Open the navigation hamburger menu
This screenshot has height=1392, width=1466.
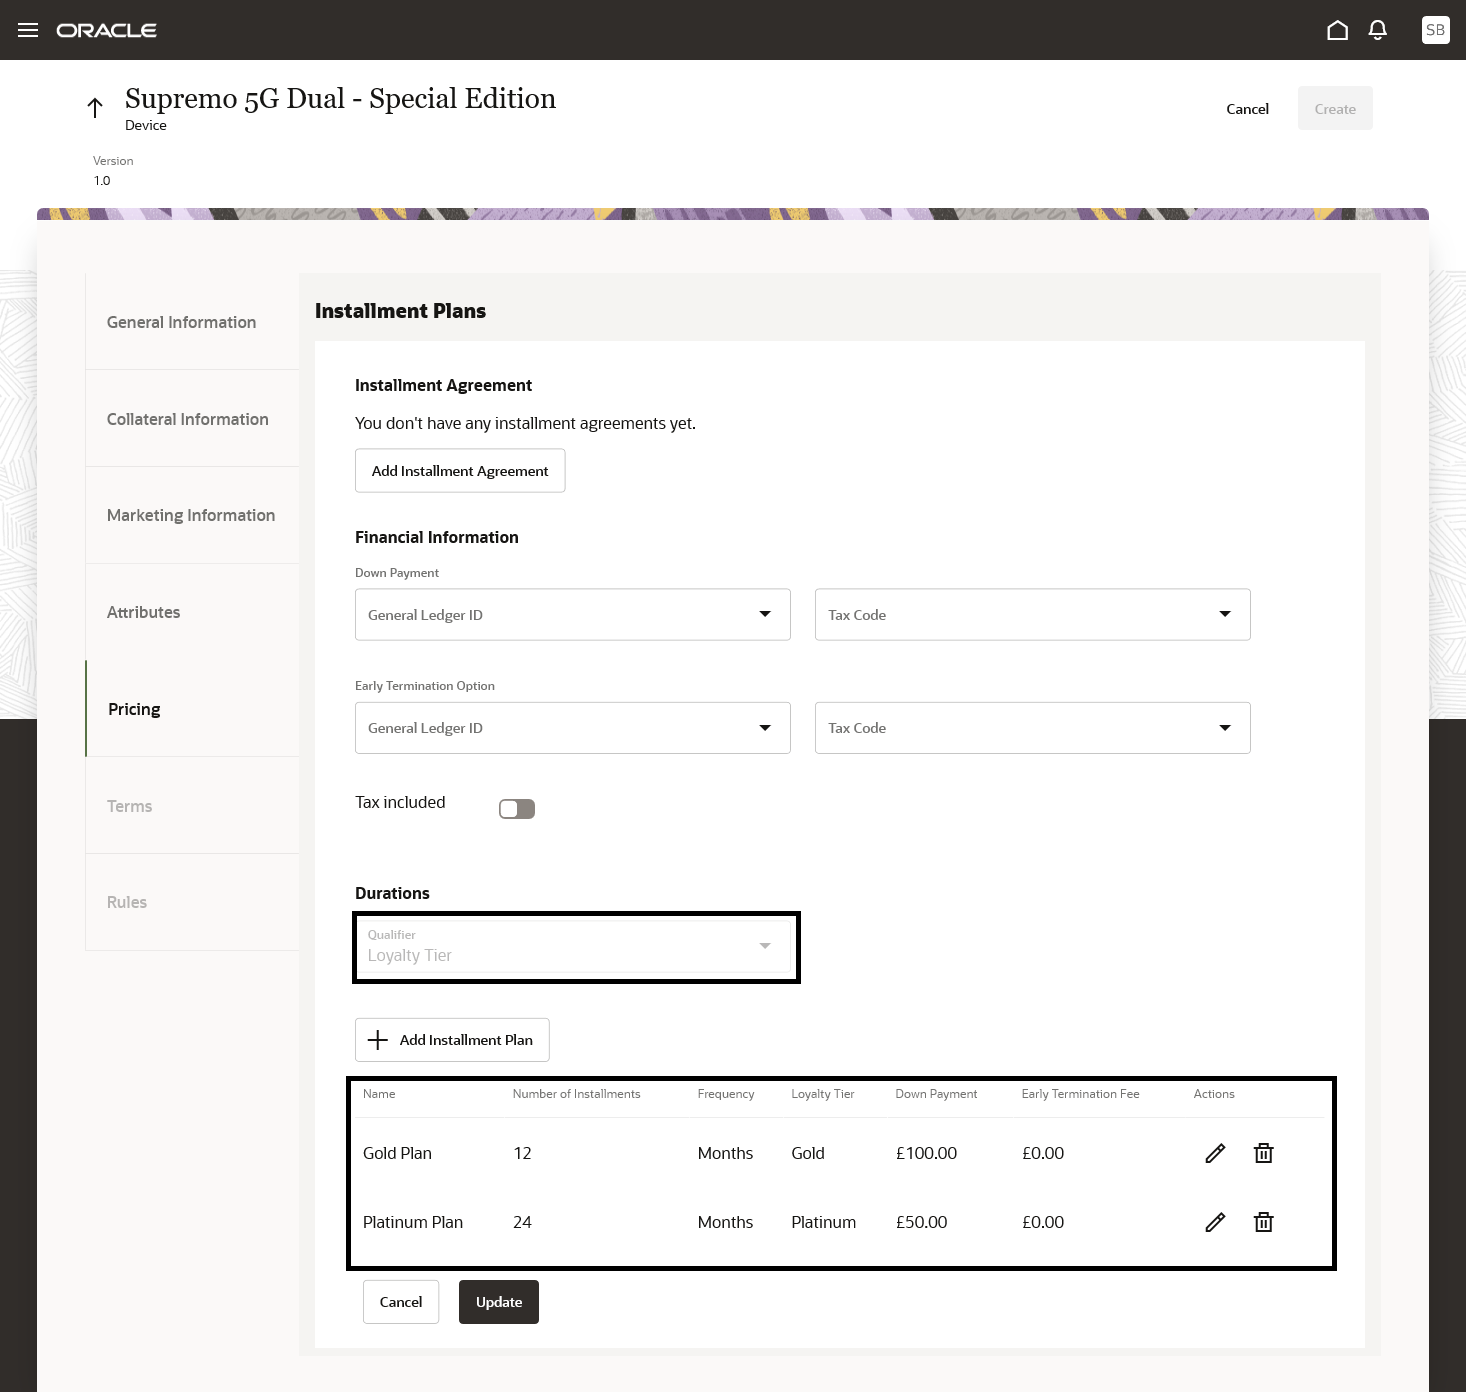tap(27, 30)
